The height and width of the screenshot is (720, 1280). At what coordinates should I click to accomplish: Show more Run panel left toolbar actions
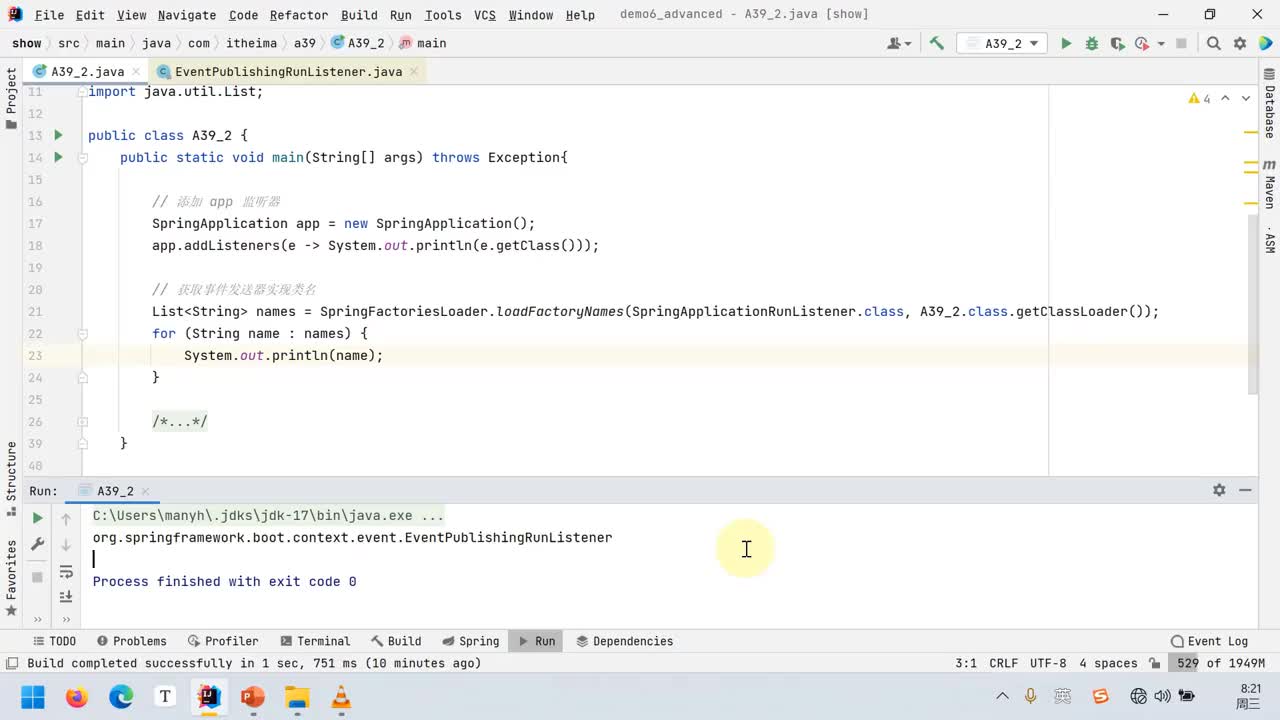coord(37,620)
